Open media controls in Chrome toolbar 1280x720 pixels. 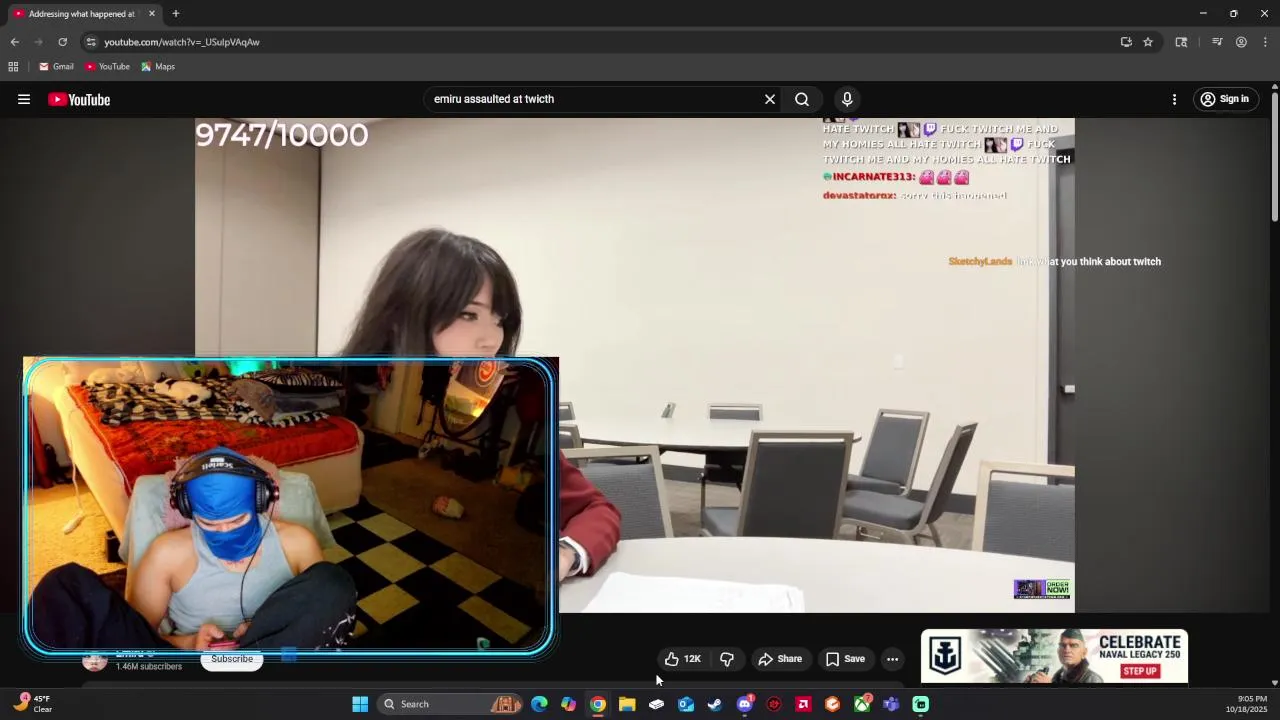click(1217, 42)
